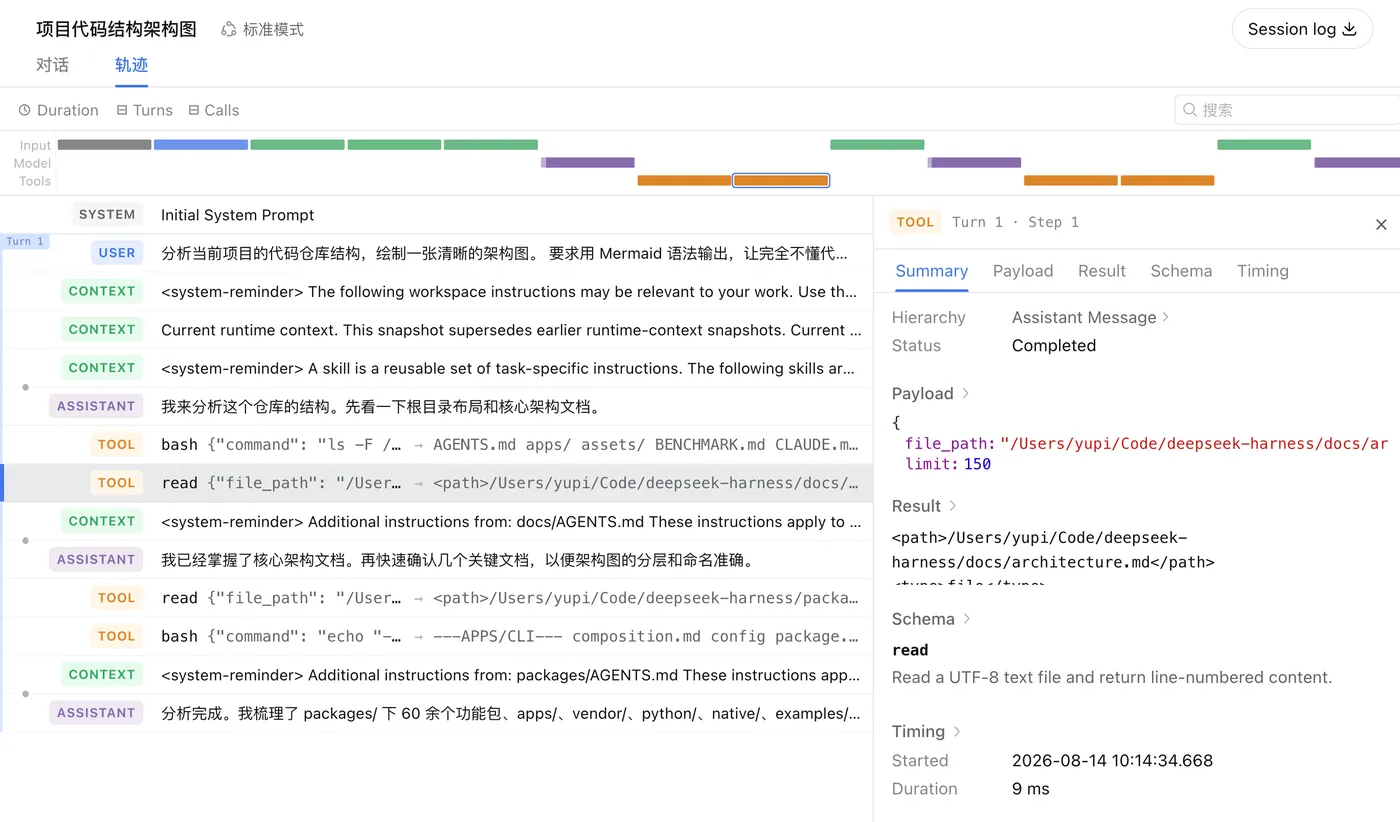This screenshot has height=822, width=1400.
Task: Open the workspace instructions CONTEXT row
Action: pos(436,291)
